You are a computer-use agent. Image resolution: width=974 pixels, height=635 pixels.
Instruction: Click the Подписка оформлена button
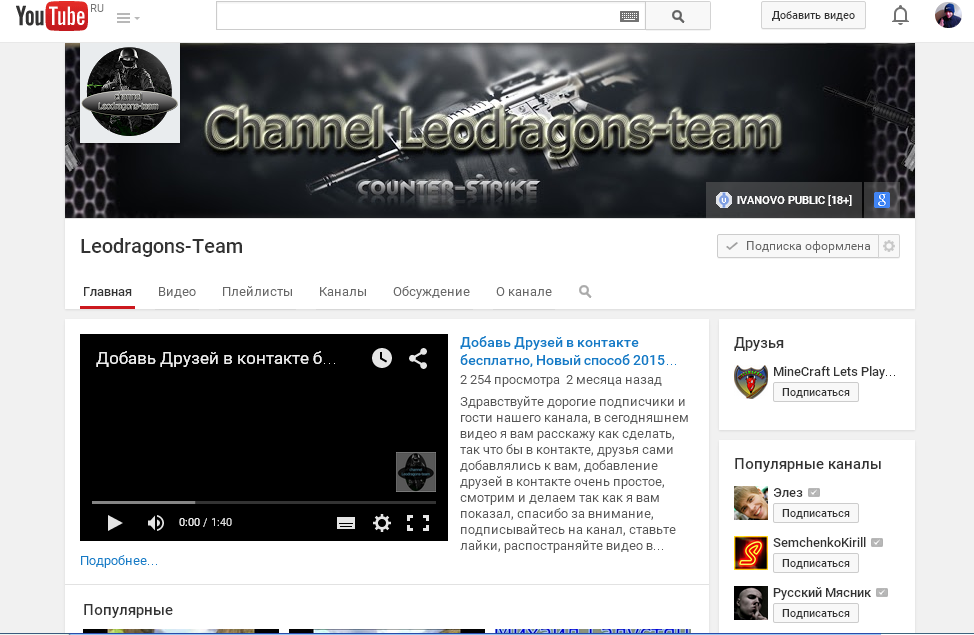pos(798,246)
